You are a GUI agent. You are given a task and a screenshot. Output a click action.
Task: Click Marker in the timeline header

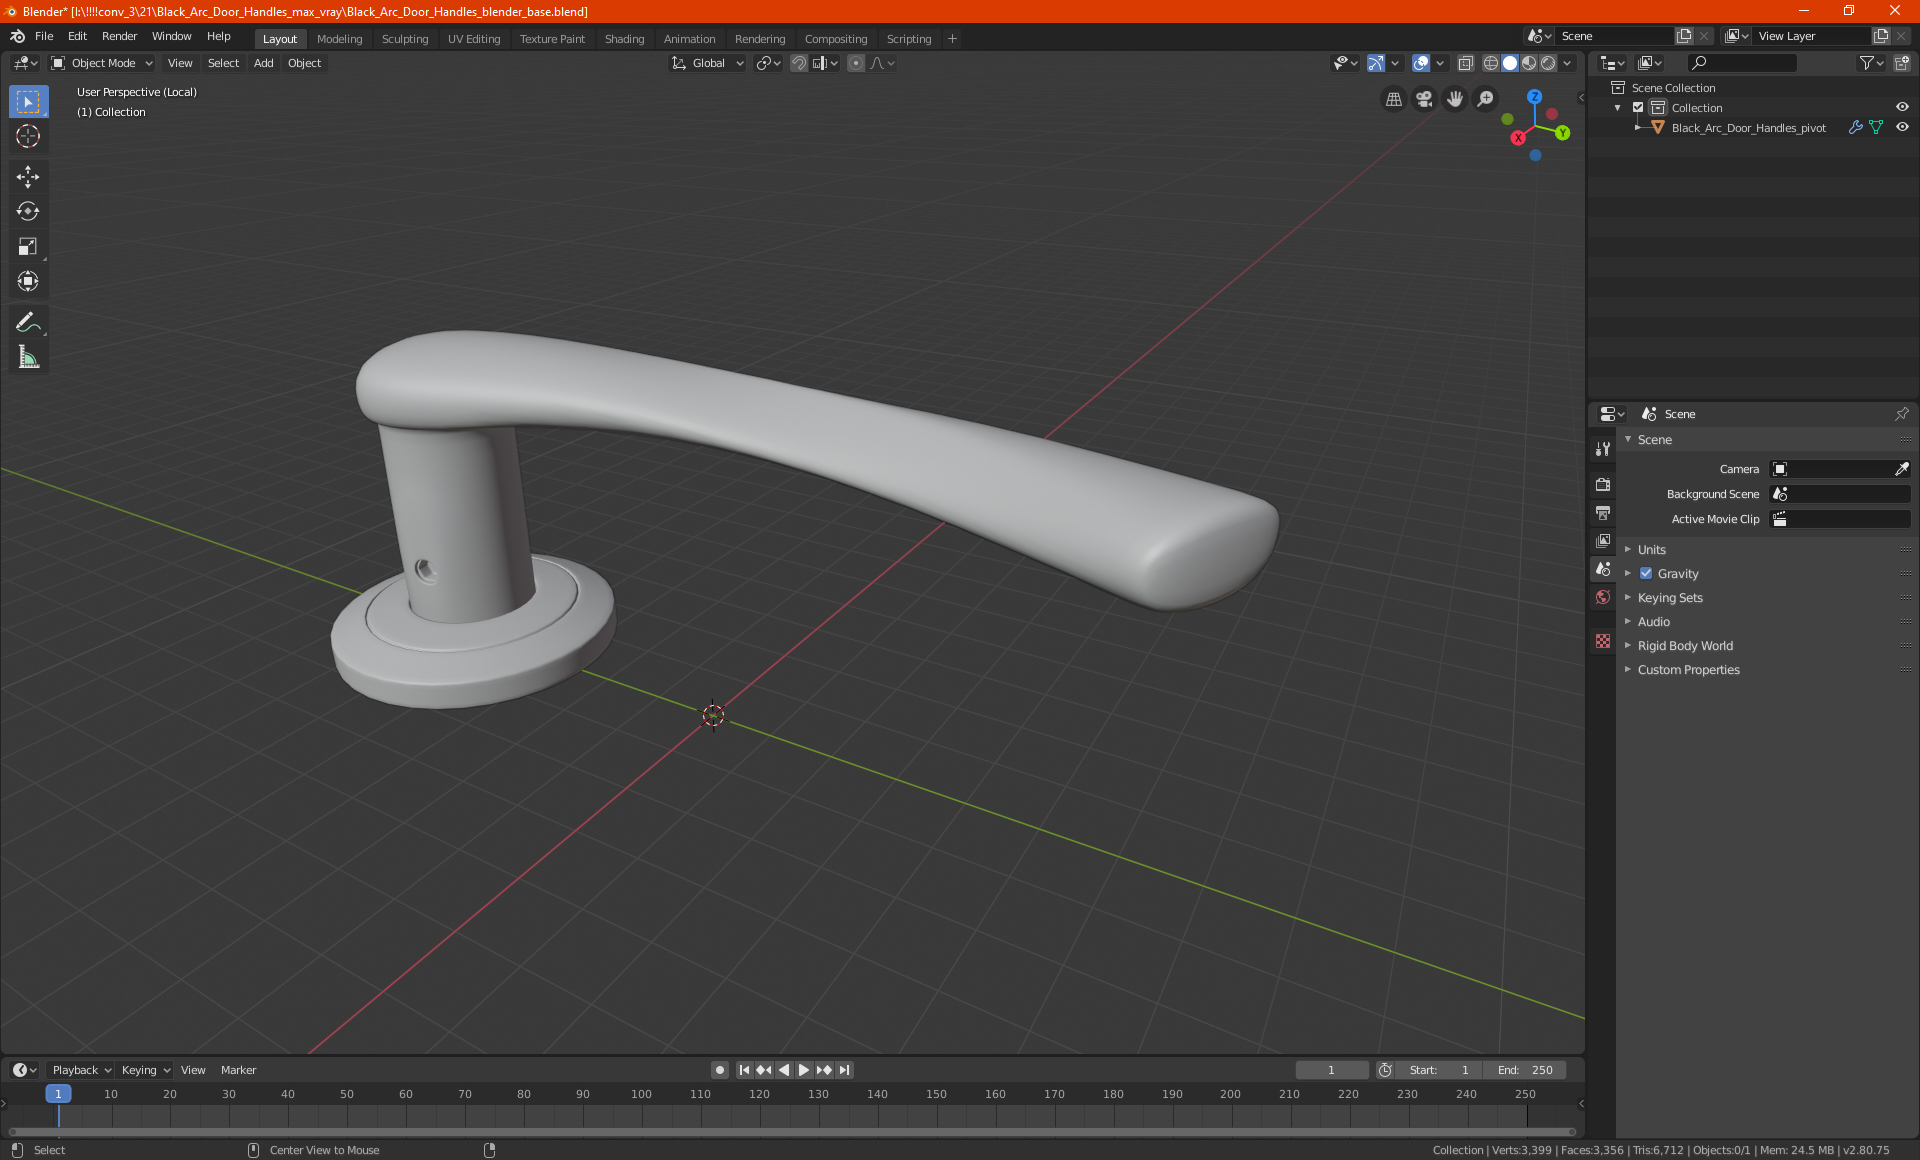[x=238, y=1070]
